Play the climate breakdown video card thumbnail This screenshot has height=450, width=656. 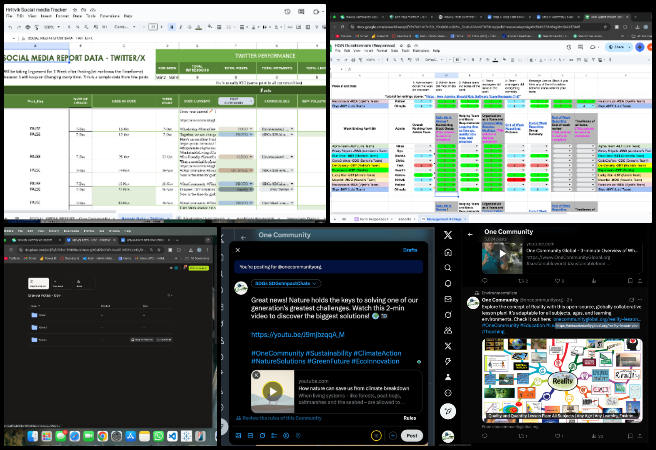tap(272, 391)
